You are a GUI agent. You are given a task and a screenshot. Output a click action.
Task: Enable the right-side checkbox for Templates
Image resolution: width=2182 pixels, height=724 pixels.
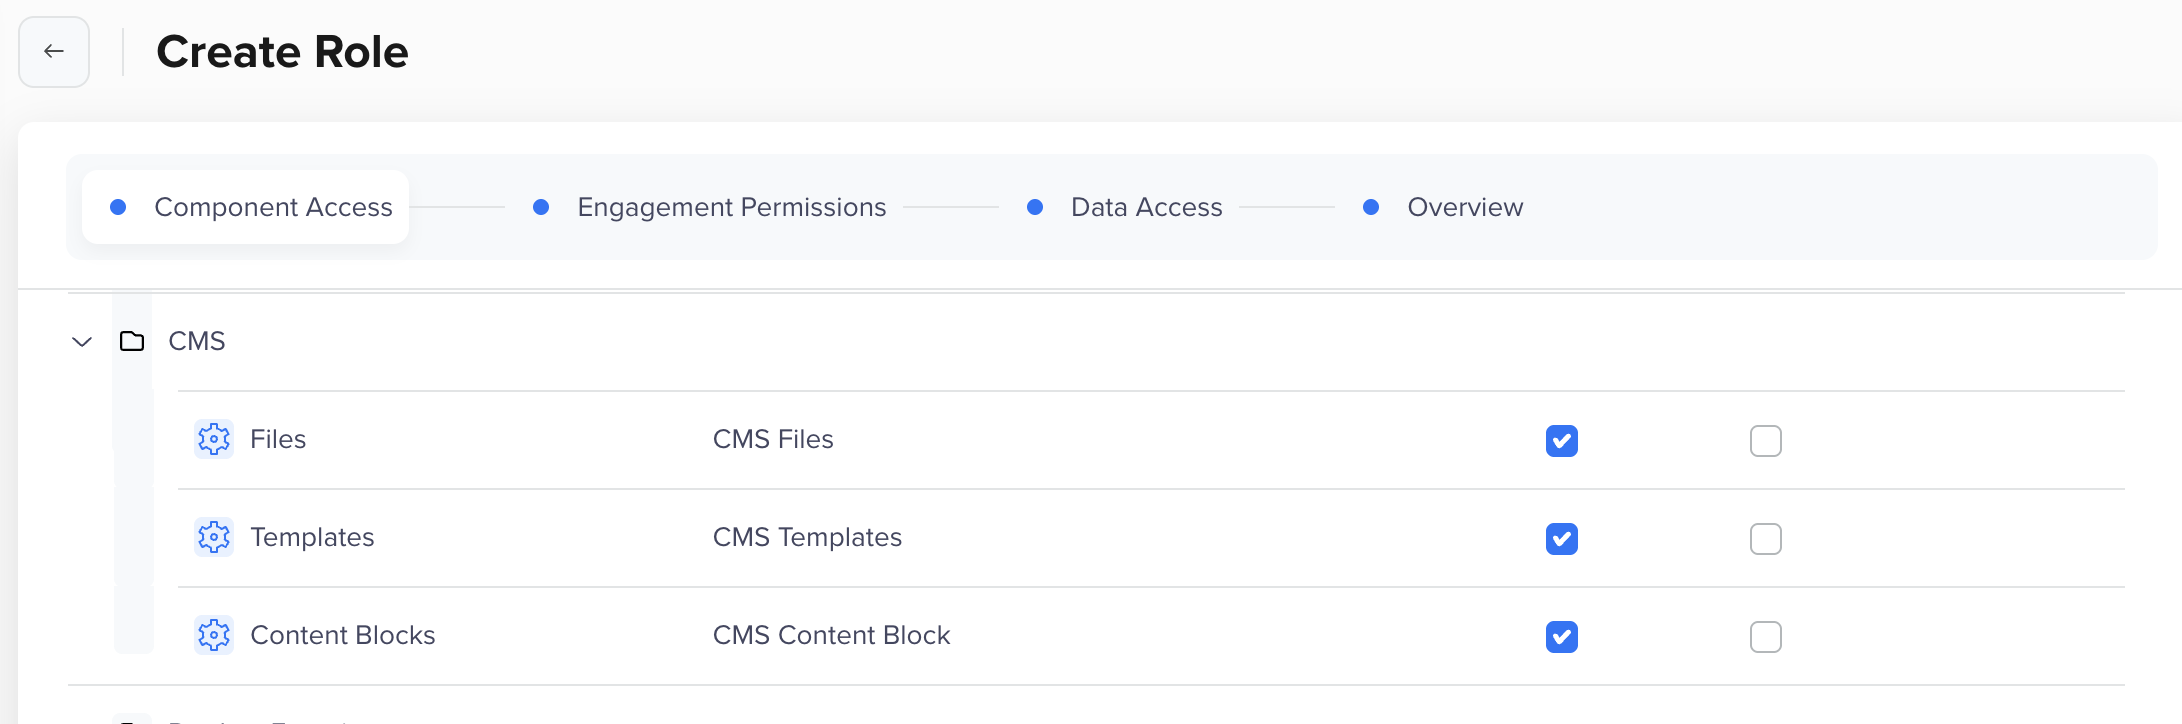click(1766, 539)
